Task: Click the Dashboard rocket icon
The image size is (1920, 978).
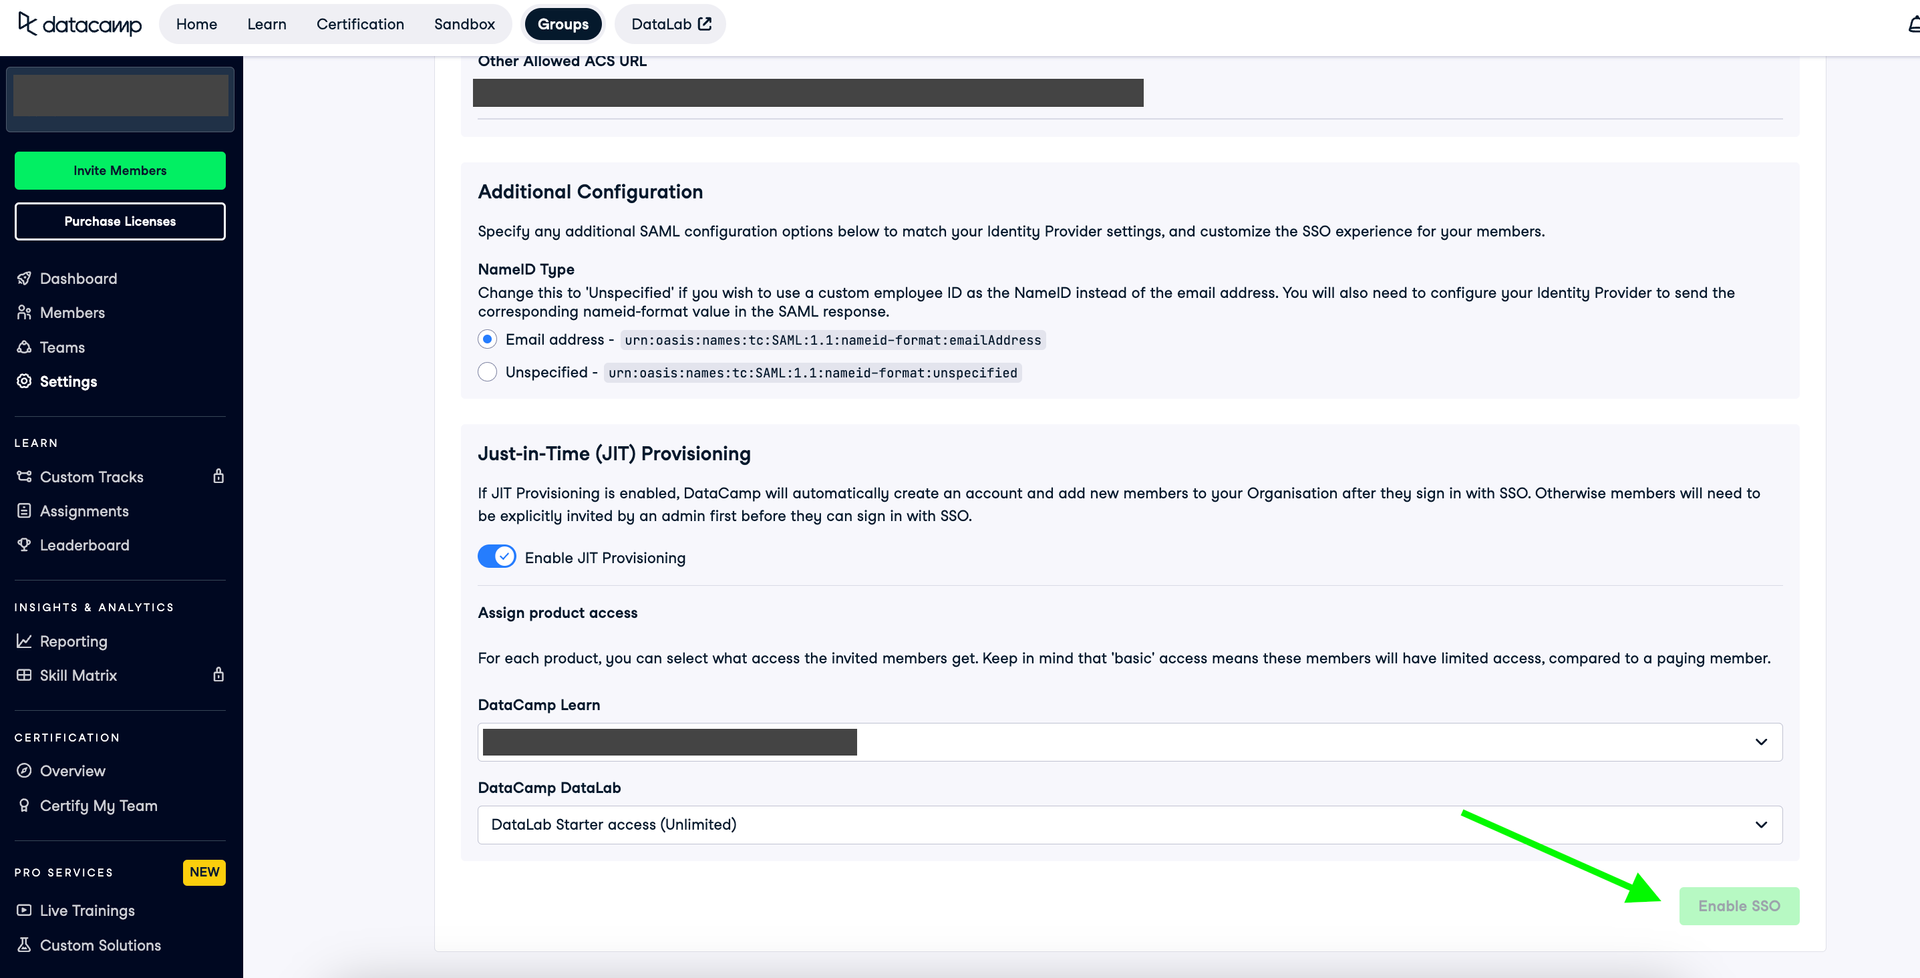Action: point(24,278)
